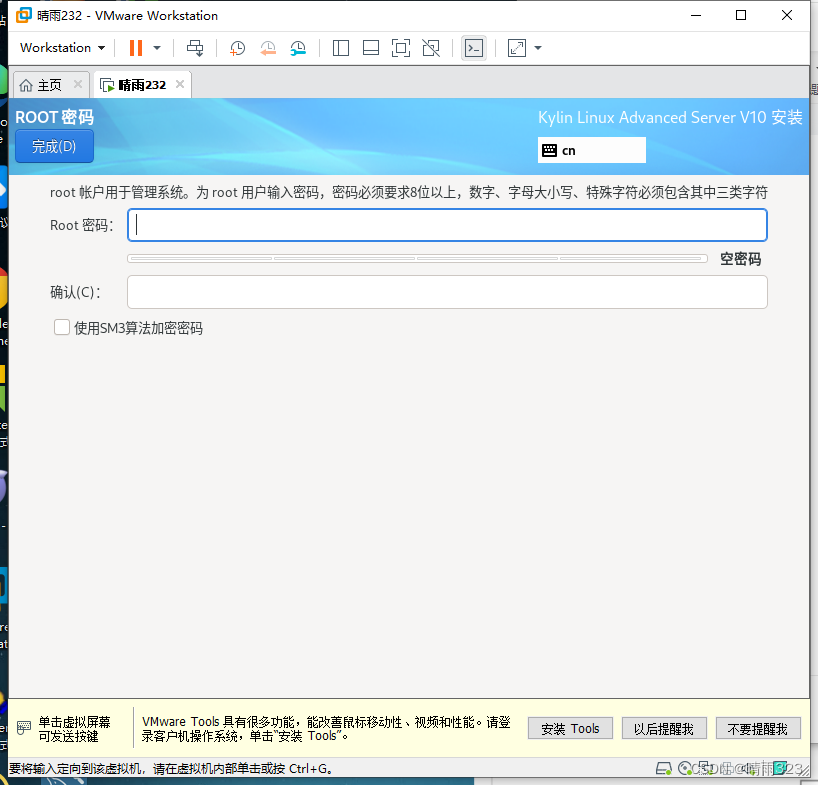Viewport: 818px width, 785px height.
Task: Expand the power options dropdown arrow
Action: click(157, 48)
